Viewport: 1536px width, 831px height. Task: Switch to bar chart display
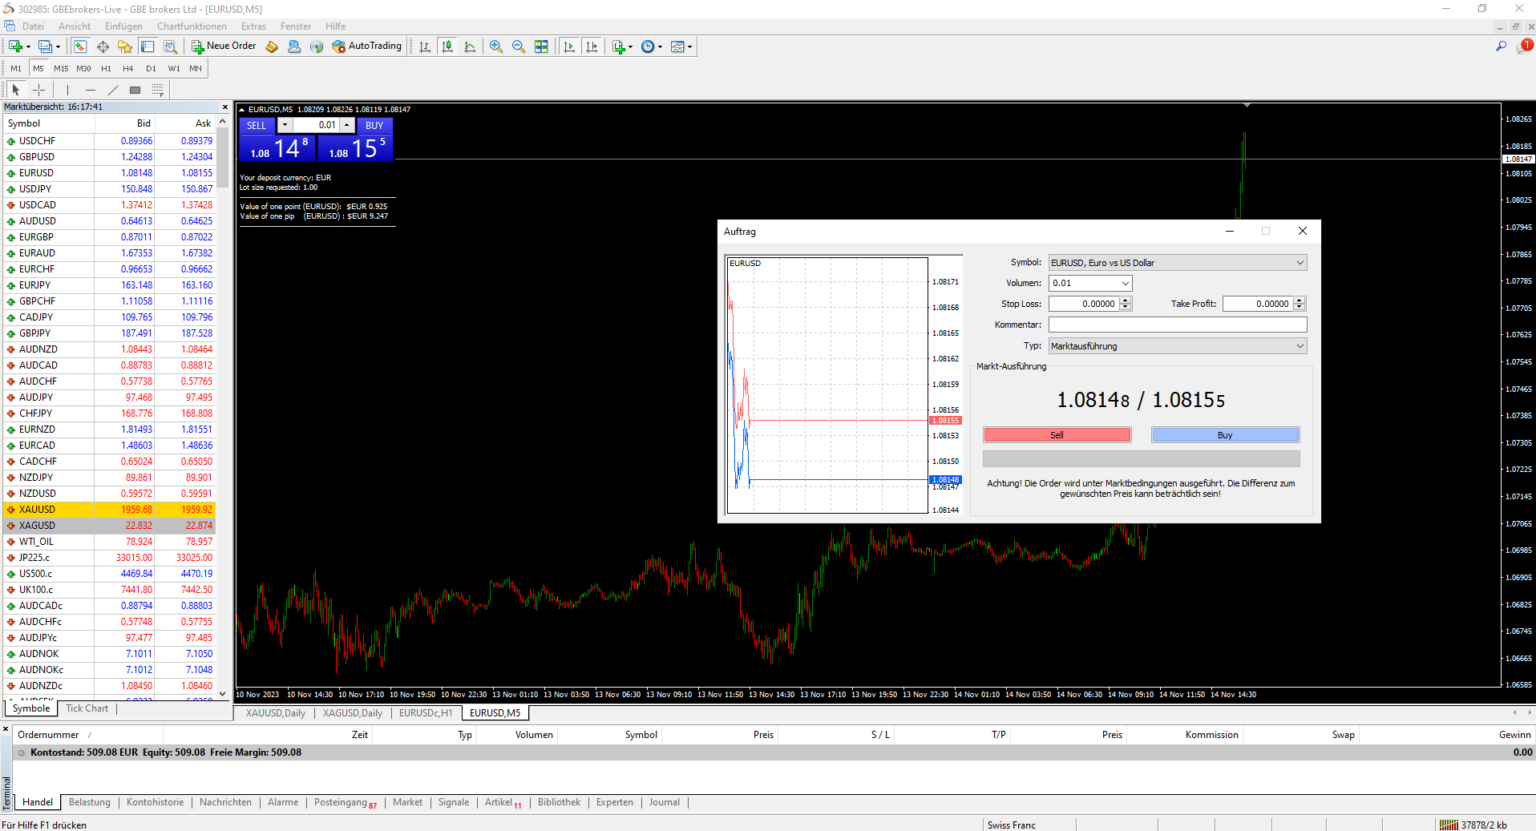pos(422,46)
